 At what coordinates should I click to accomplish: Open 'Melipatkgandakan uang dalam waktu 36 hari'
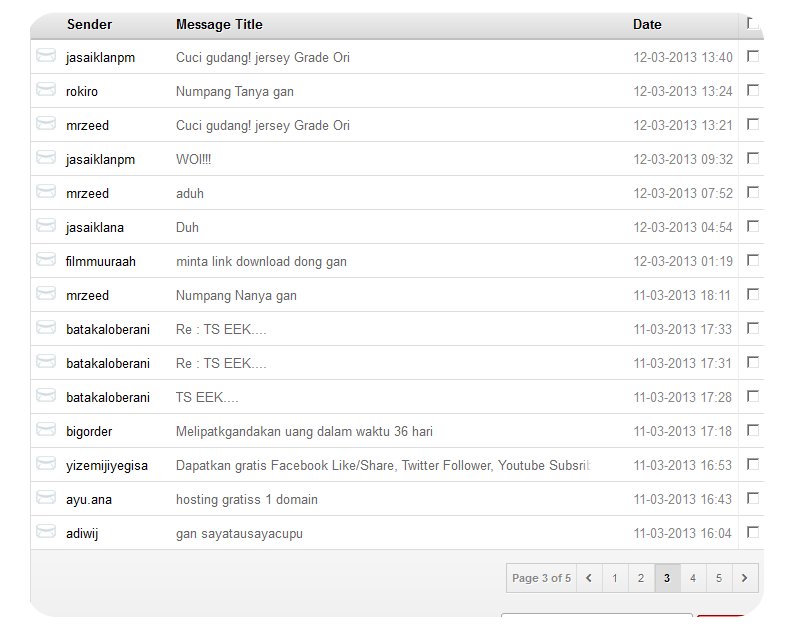(x=304, y=431)
